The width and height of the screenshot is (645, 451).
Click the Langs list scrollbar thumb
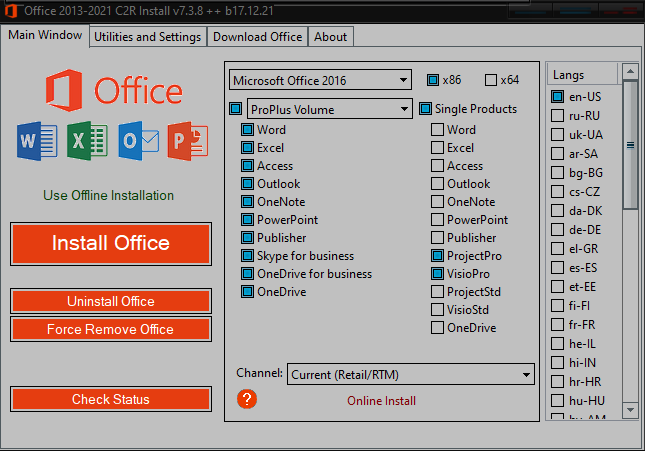[x=630, y=145]
